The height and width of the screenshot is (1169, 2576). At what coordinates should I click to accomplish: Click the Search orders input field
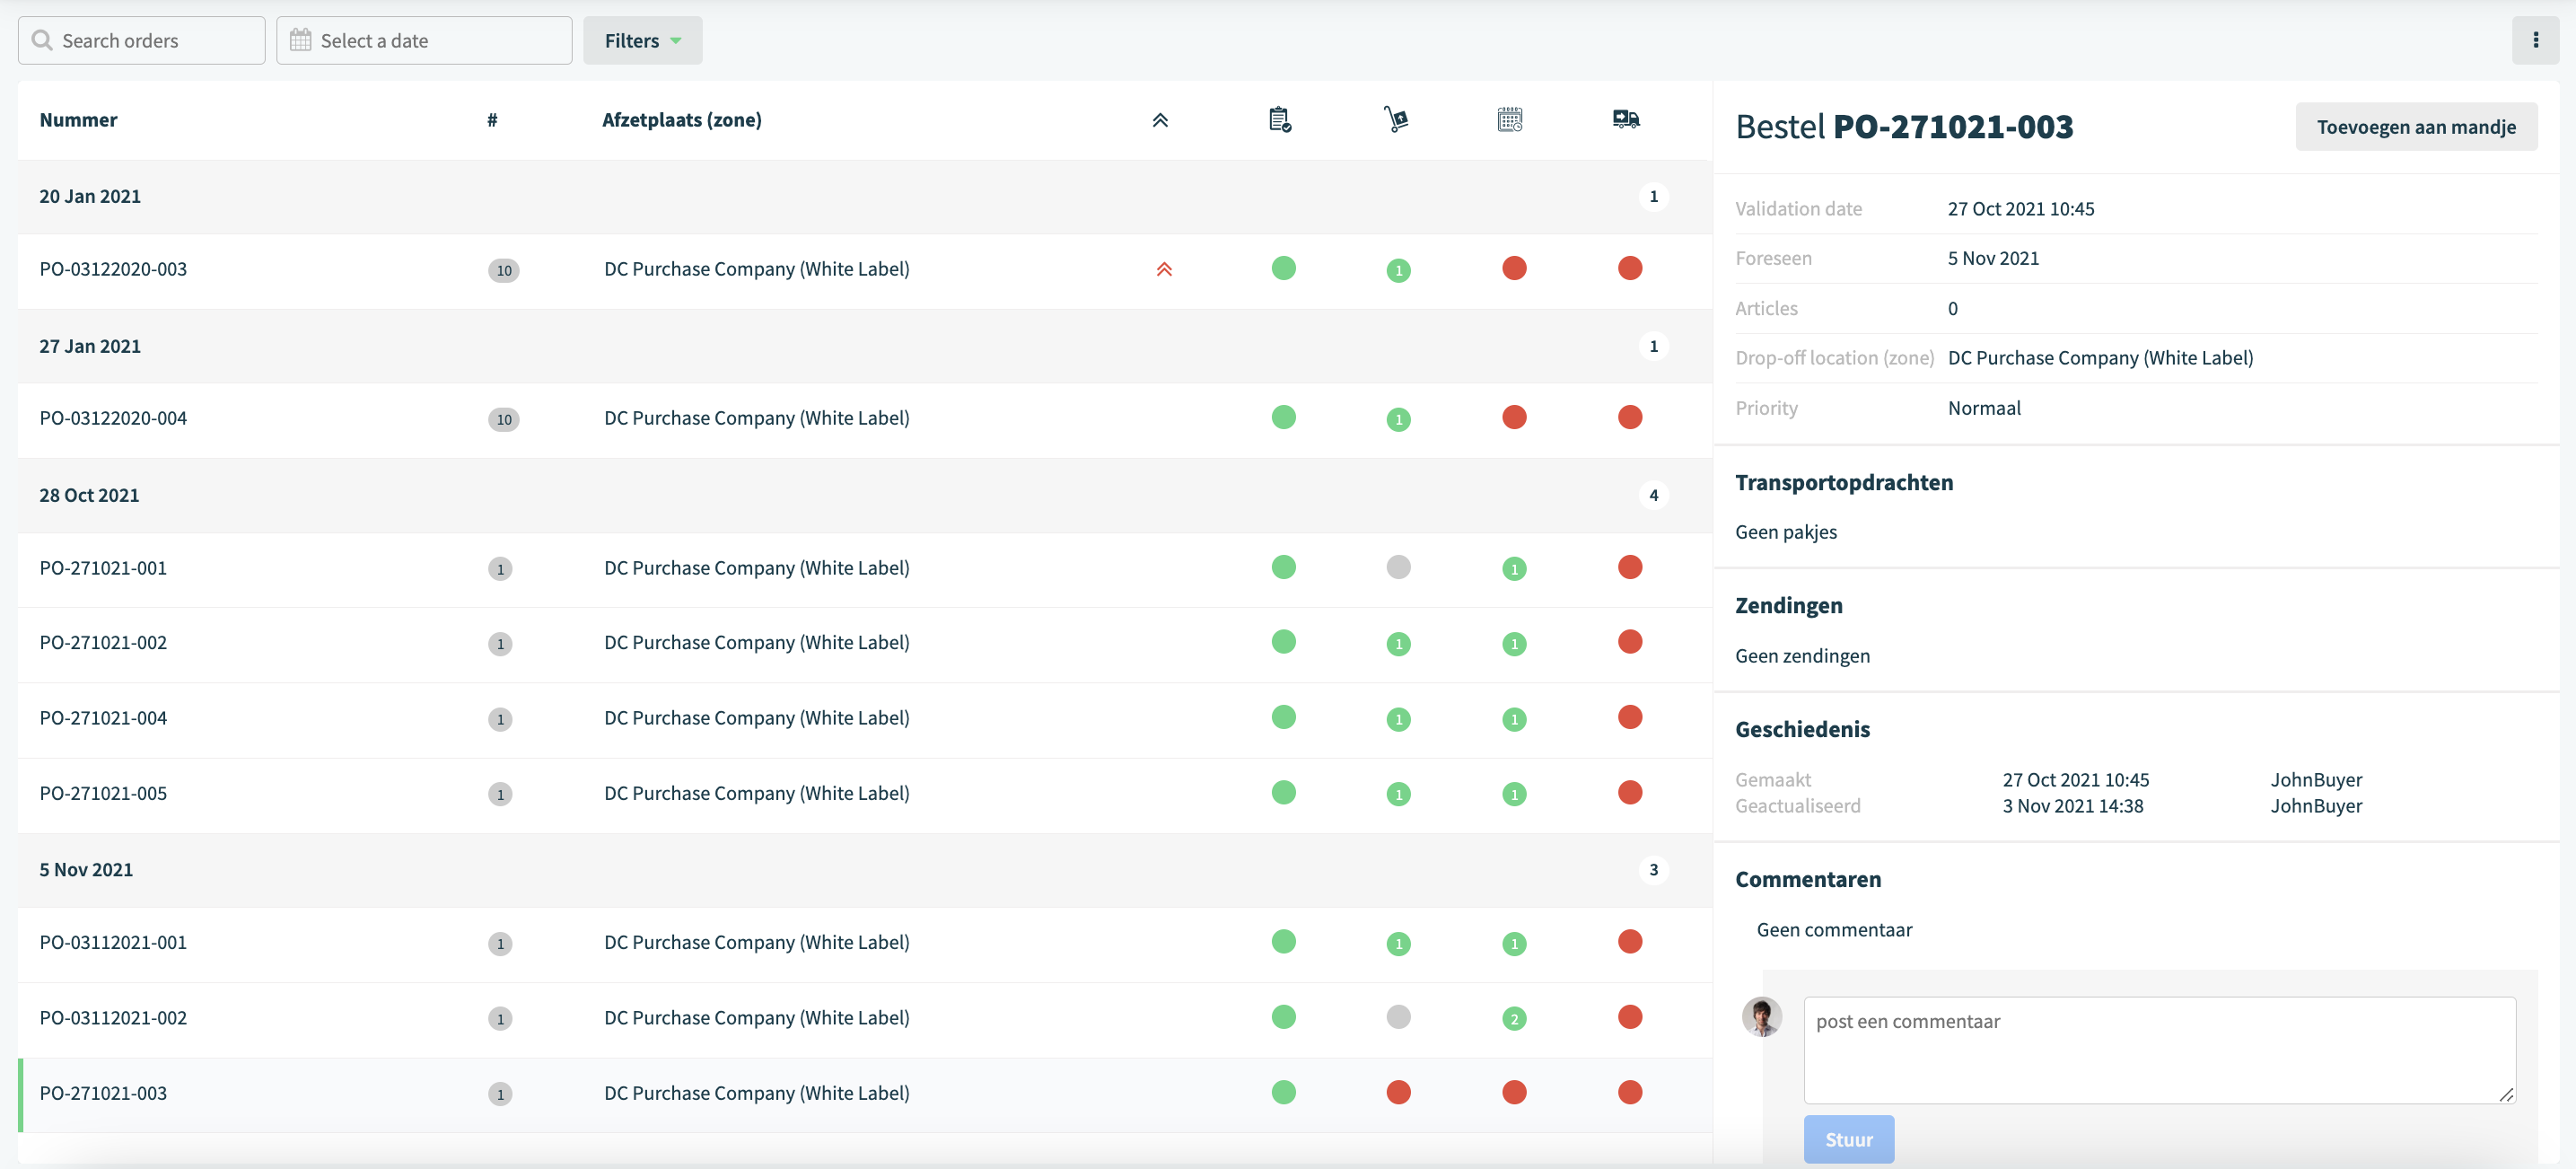point(141,40)
